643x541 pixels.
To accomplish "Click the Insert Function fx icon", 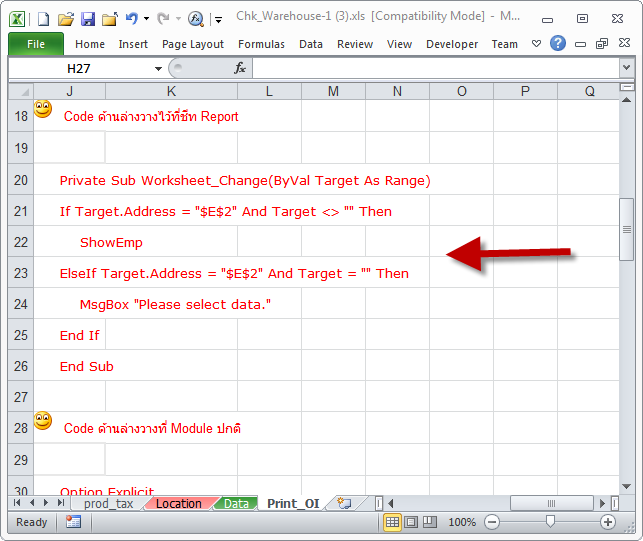I will (x=240, y=68).
